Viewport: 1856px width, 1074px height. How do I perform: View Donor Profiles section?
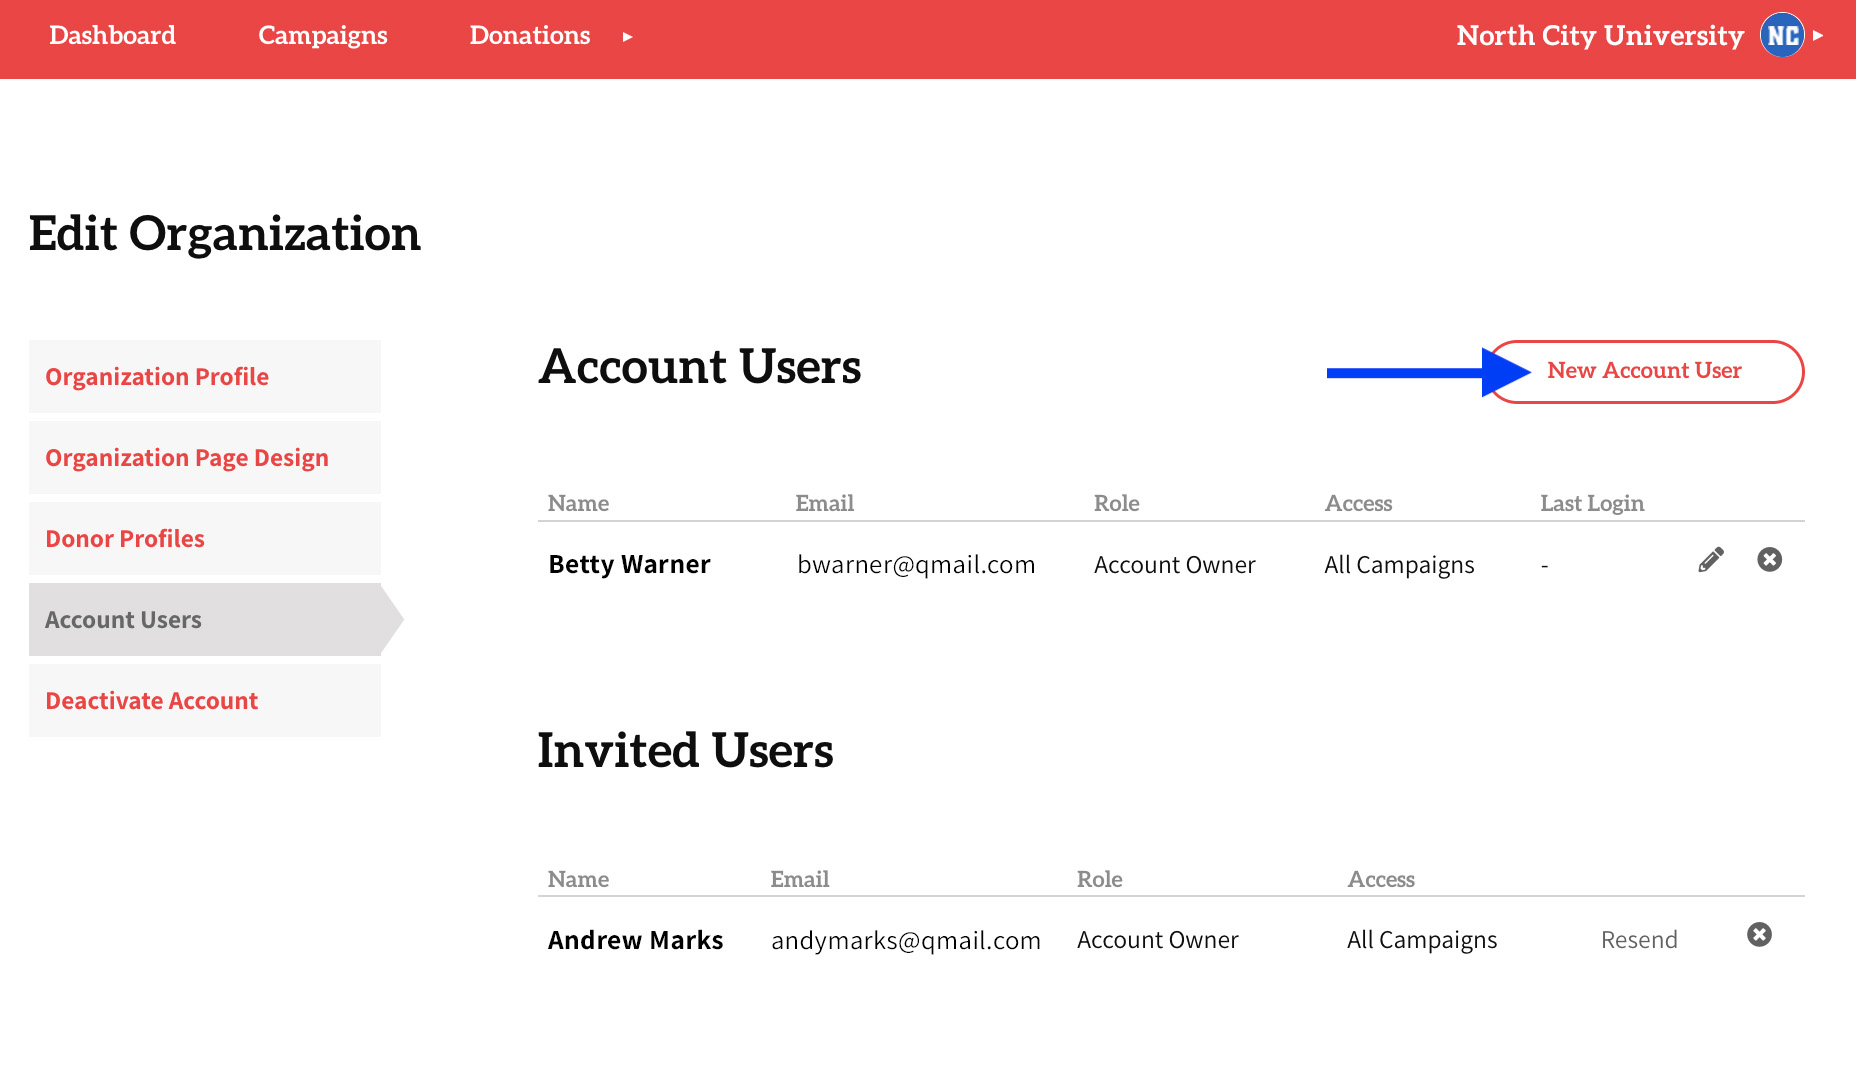(x=124, y=538)
